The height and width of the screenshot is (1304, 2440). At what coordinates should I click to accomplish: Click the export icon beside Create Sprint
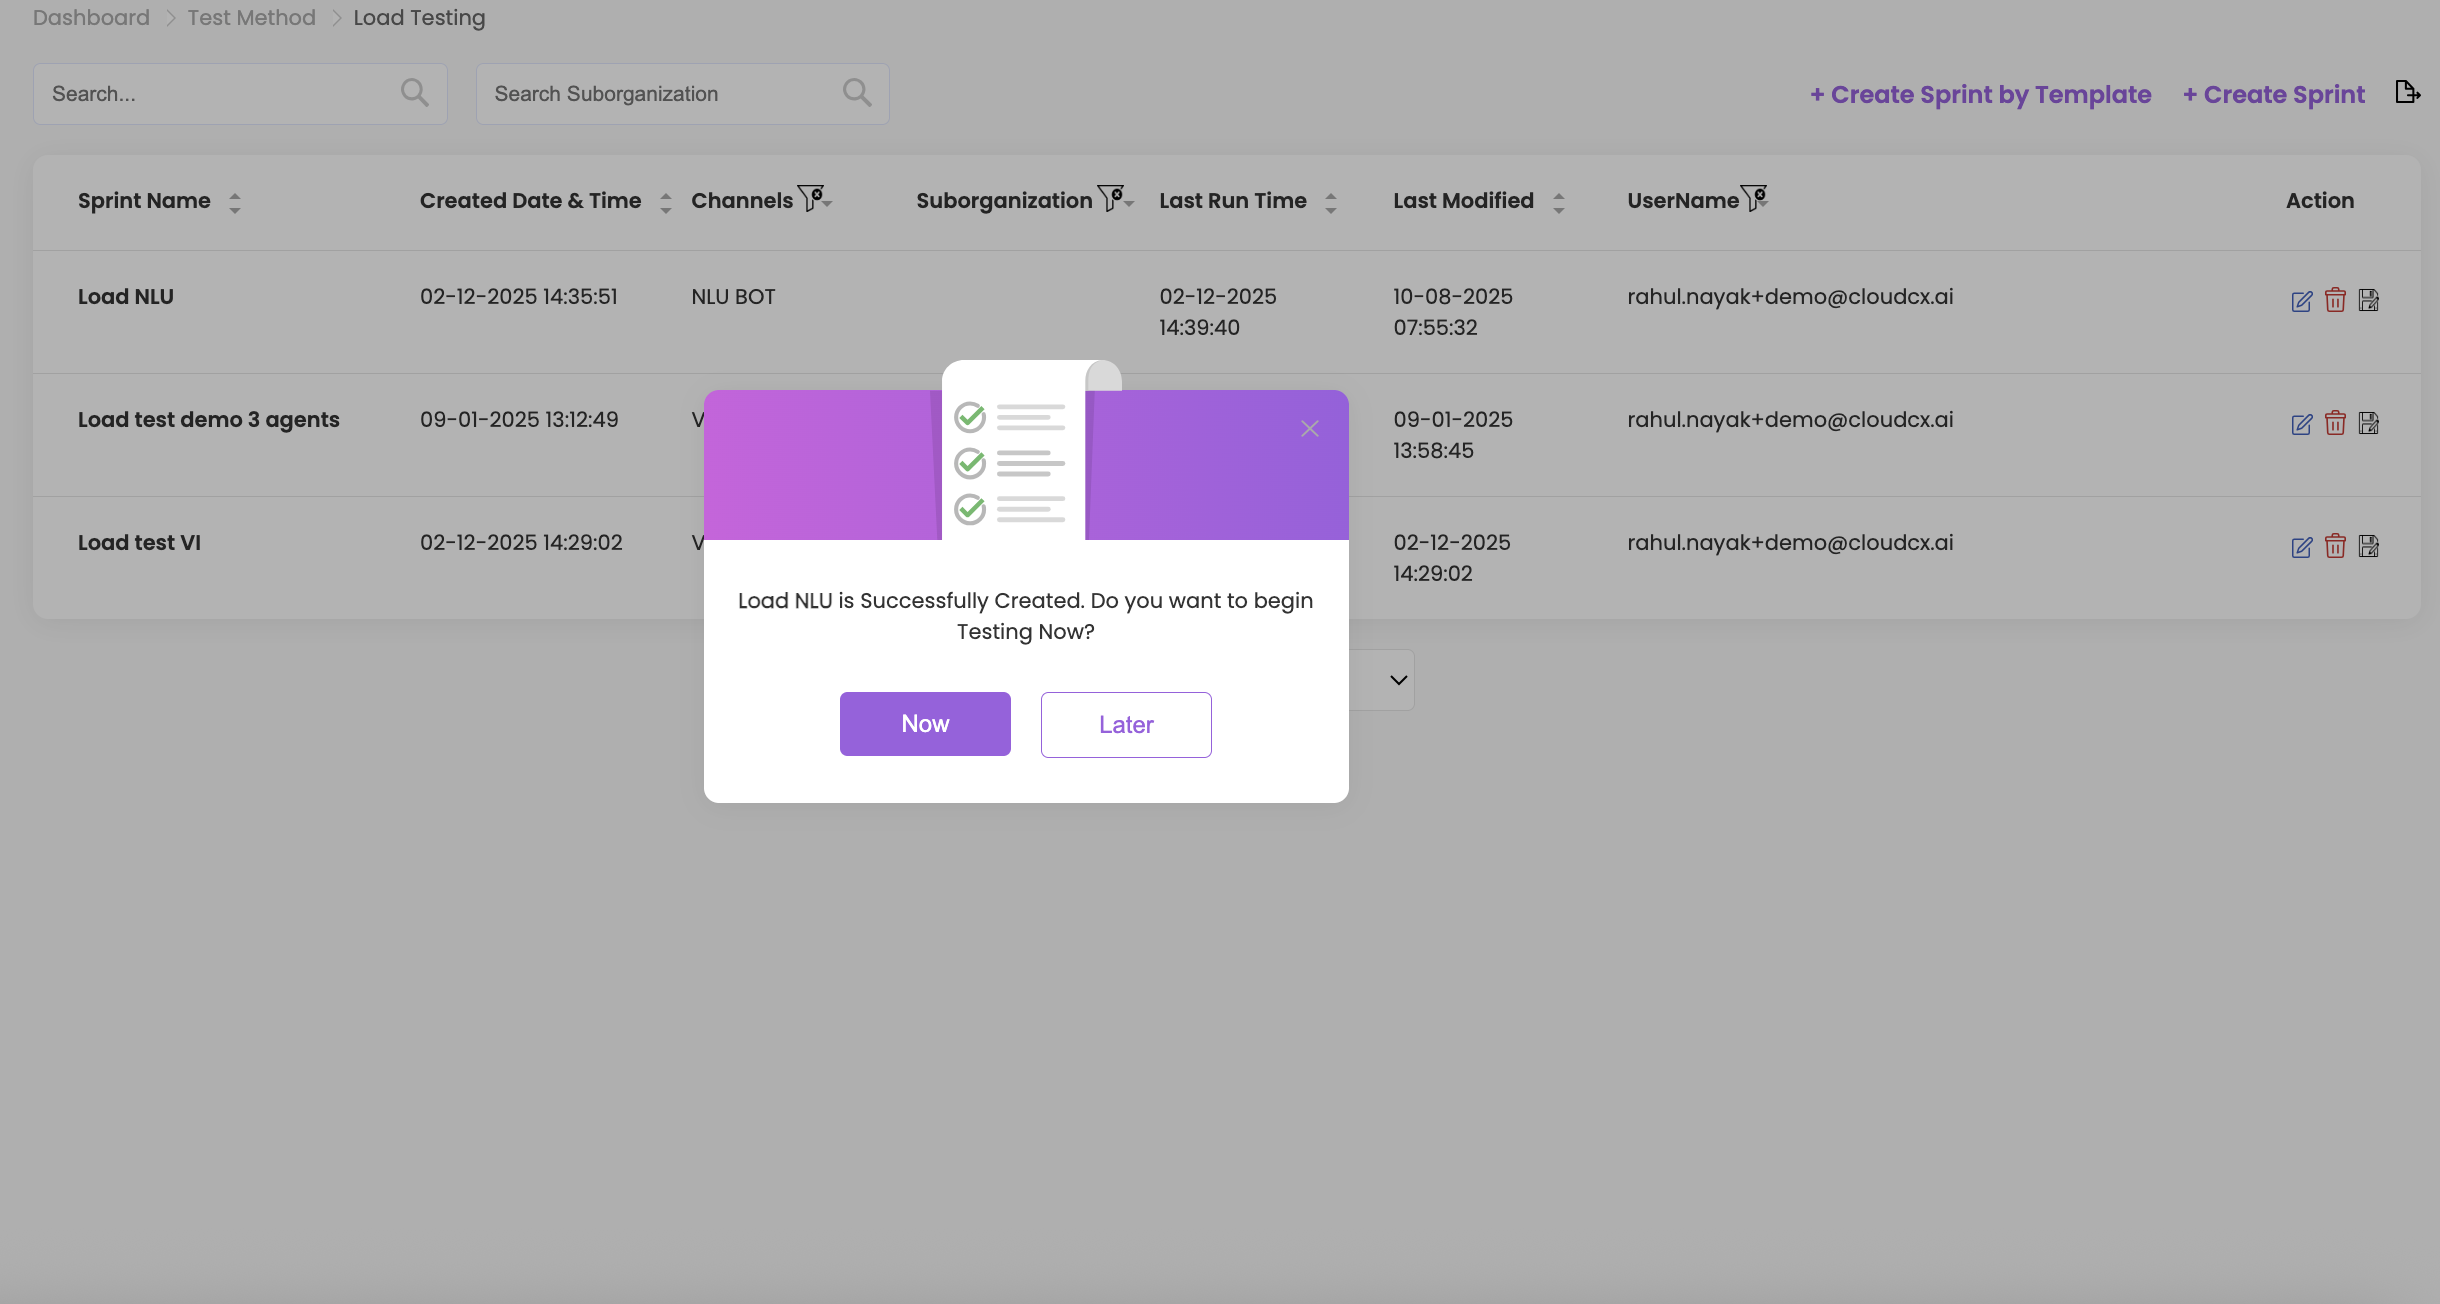2407,93
